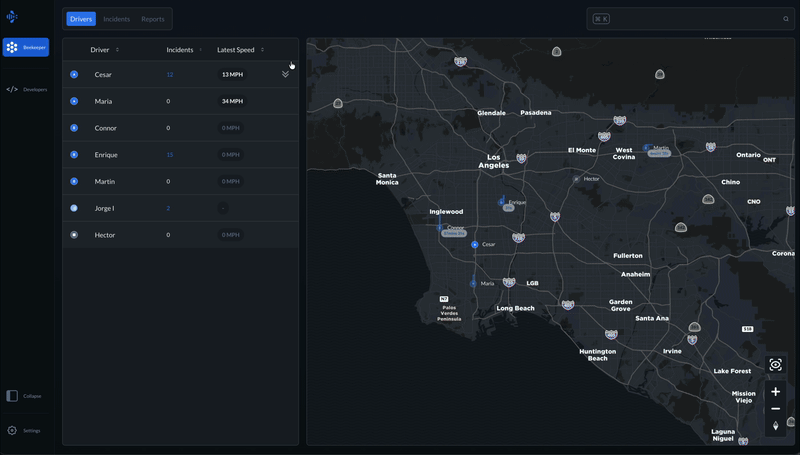Select driver name Hector in table
Viewport: 800px width, 455px height.
pos(105,235)
